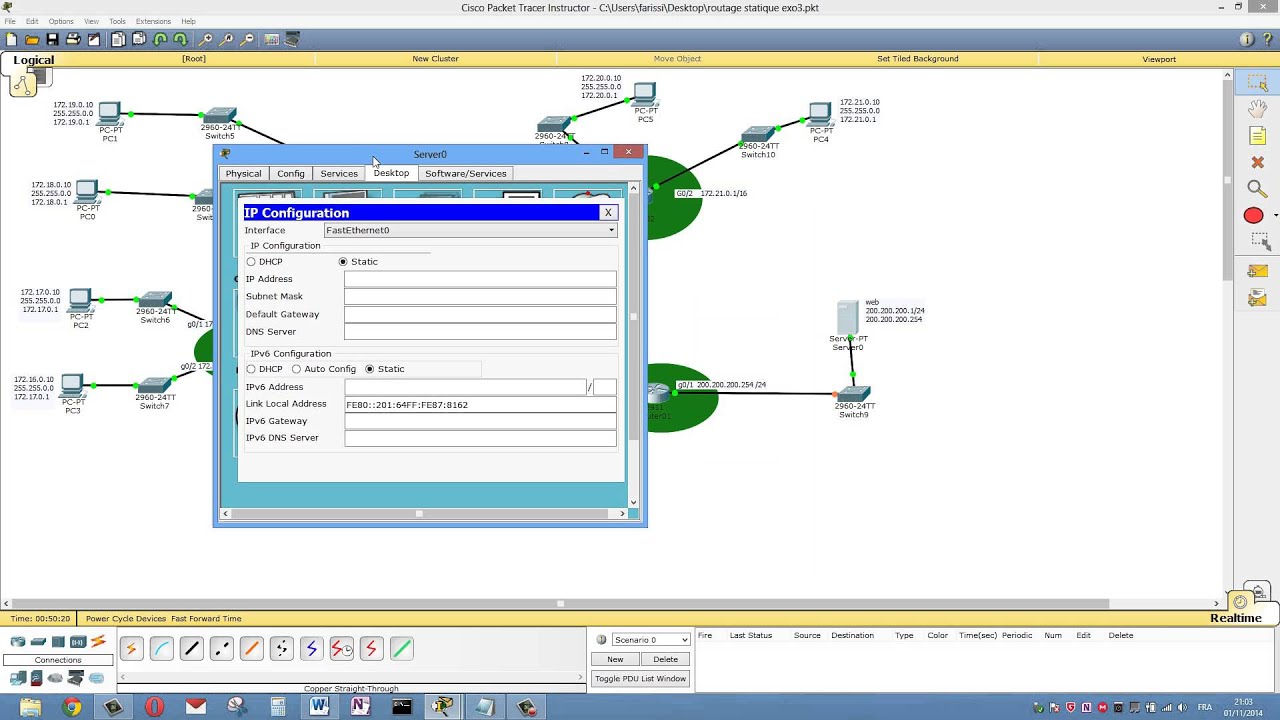
Task: Open the Scenario 0 dropdown
Action: pyautogui.click(x=649, y=640)
